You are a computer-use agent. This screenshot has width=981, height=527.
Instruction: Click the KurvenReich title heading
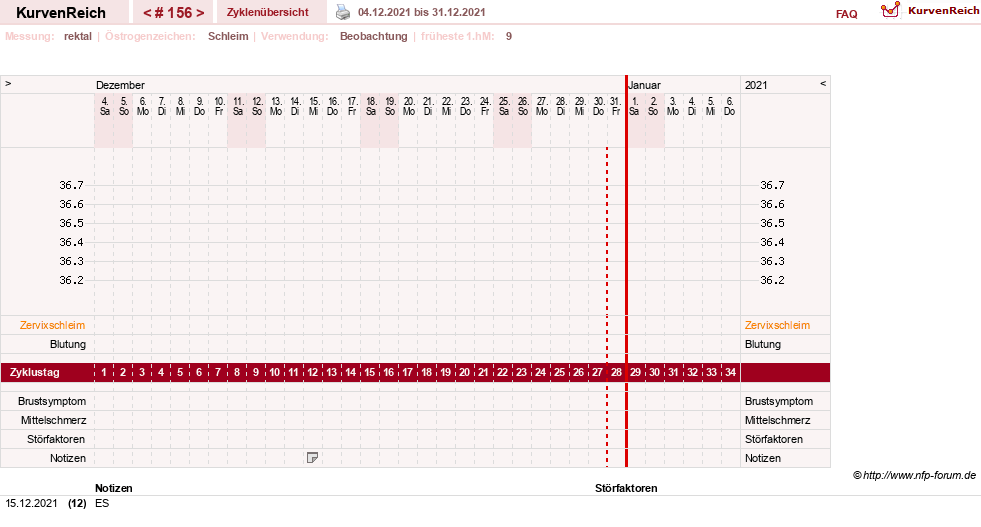(61, 13)
